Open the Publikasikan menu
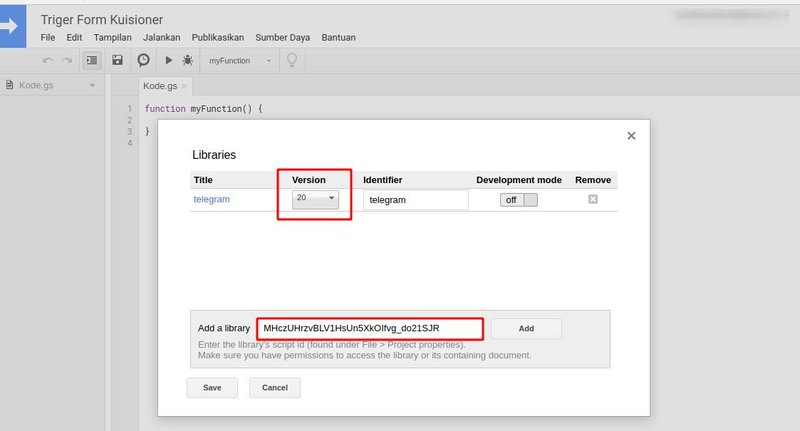 click(217, 38)
